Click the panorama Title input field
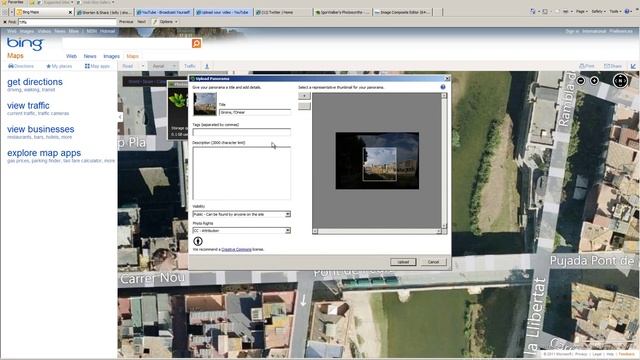Screen dimensions: 640x360 pyautogui.click(x=255, y=112)
